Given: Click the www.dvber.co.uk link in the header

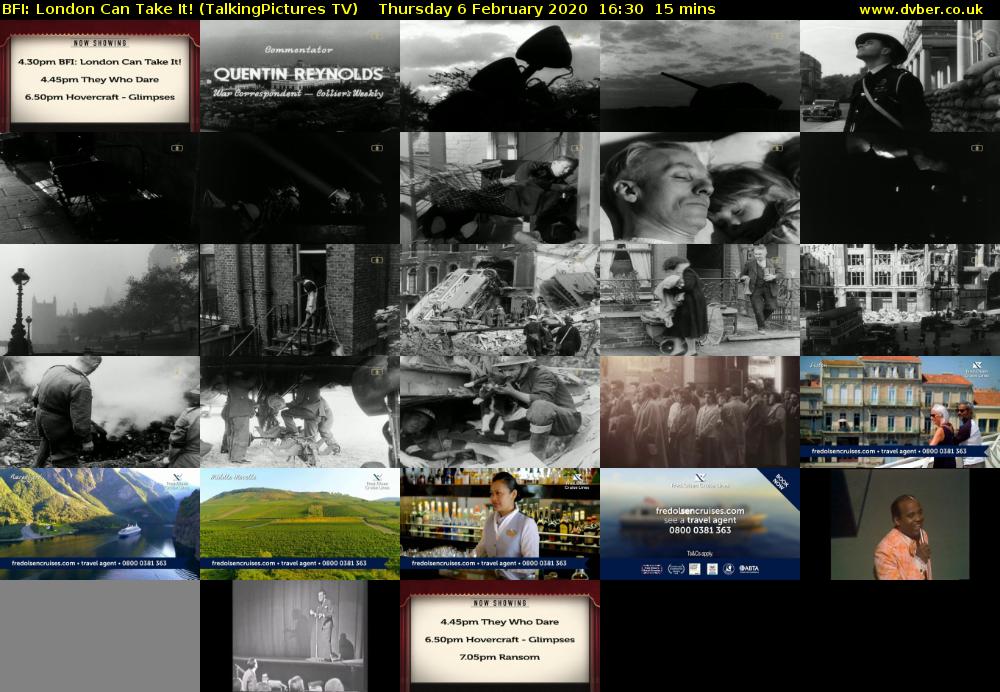Looking at the screenshot, I should click(x=921, y=10).
